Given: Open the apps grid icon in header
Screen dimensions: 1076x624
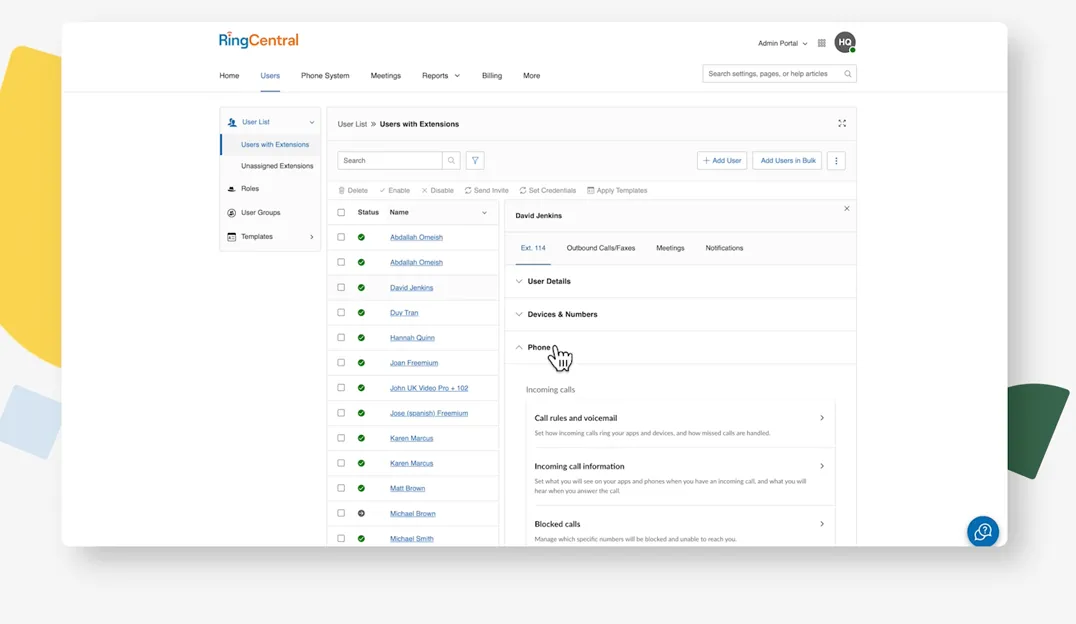Looking at the screenshot, I should click(x=822, y=43).
